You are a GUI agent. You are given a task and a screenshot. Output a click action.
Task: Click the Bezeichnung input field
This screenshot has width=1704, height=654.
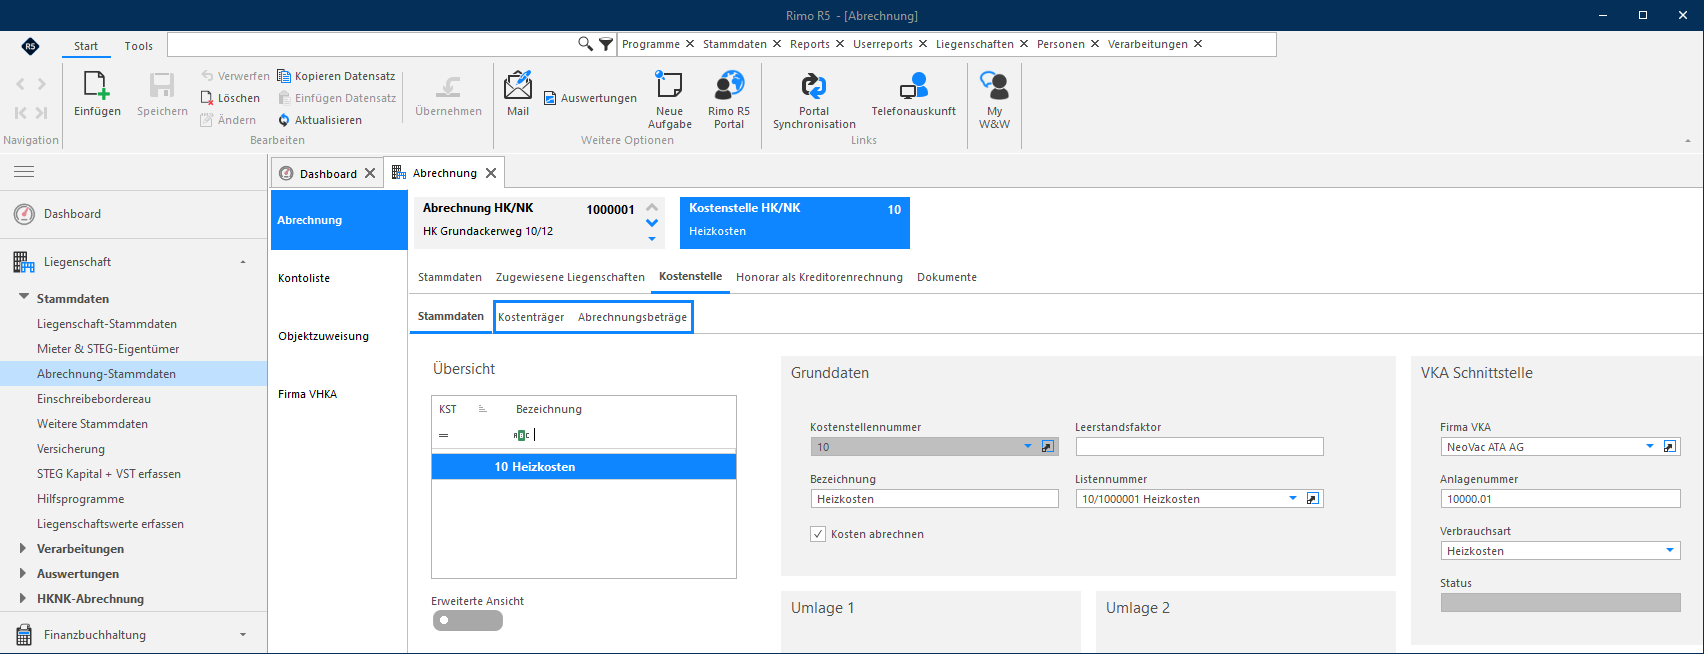(x=934, y=499)
